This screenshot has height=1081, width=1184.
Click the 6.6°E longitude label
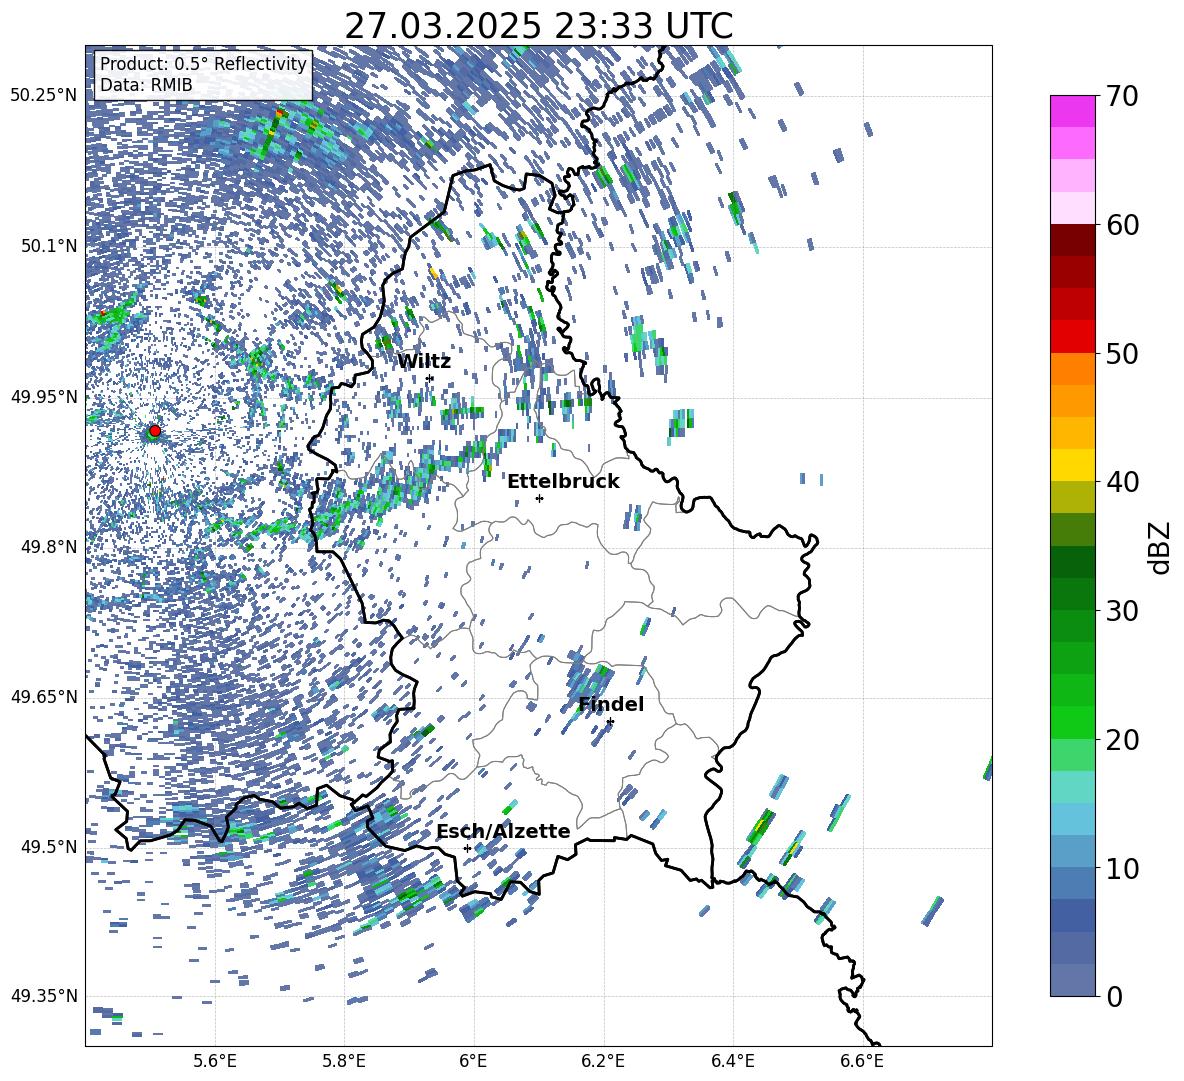(x=862, y=1061)
